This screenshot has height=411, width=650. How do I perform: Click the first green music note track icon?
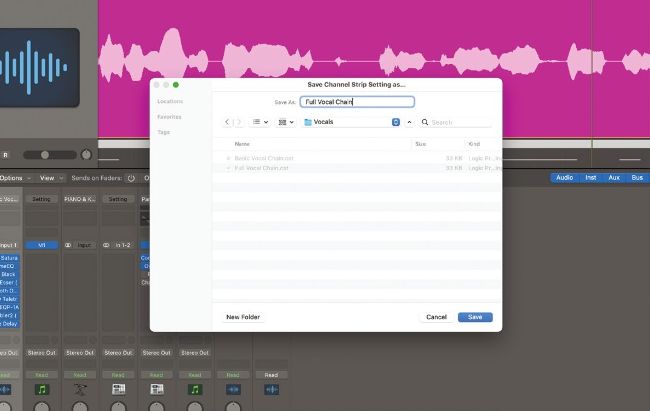[42, 388]
